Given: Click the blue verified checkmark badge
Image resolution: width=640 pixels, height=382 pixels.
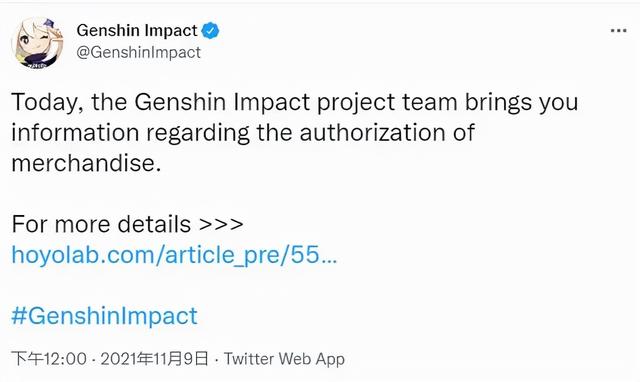Looking at the screenshot, I should pyautogui.click(x=210, y=31).
